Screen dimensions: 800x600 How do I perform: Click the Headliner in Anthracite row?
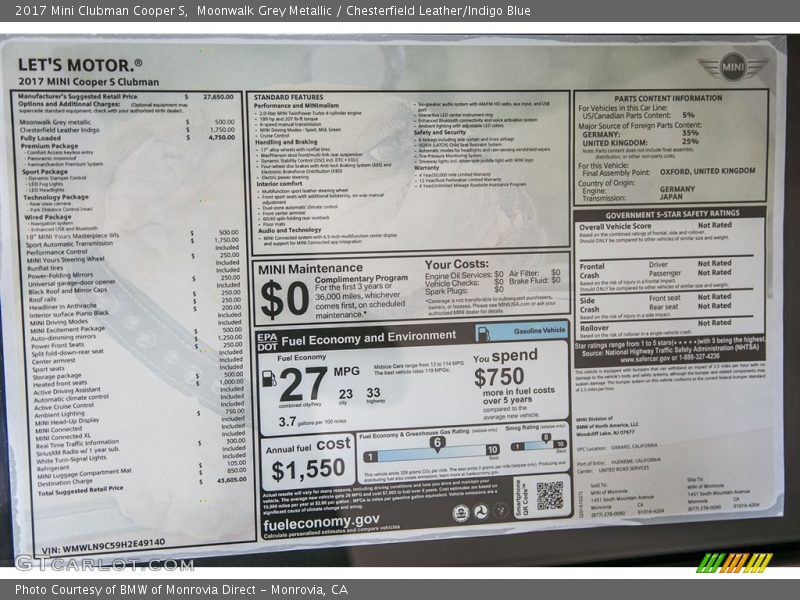(135, 306)
